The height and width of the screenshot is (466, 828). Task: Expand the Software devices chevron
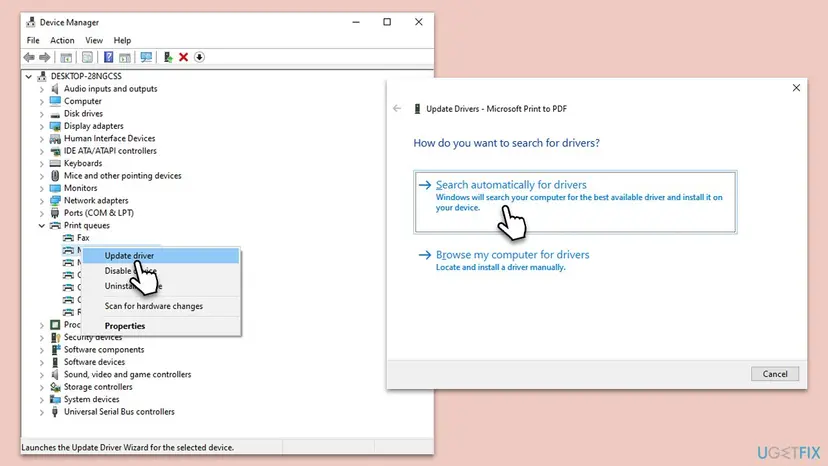(x=42, y=362)
